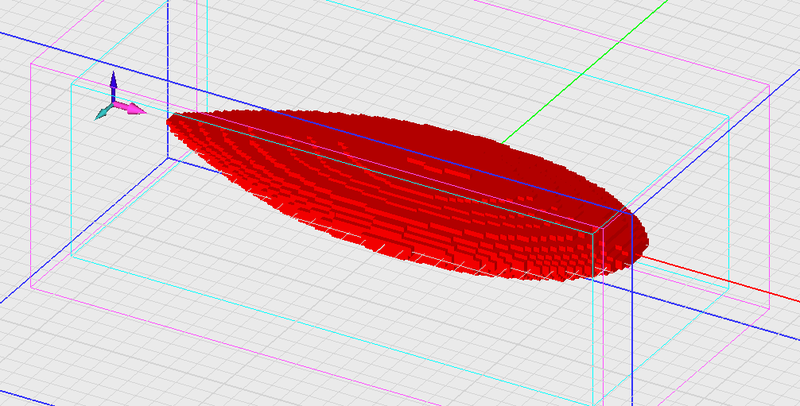Click the dark blue upward arrow of the axis triad
Viewport: 800px width, 406px height.
click(113, 86)
